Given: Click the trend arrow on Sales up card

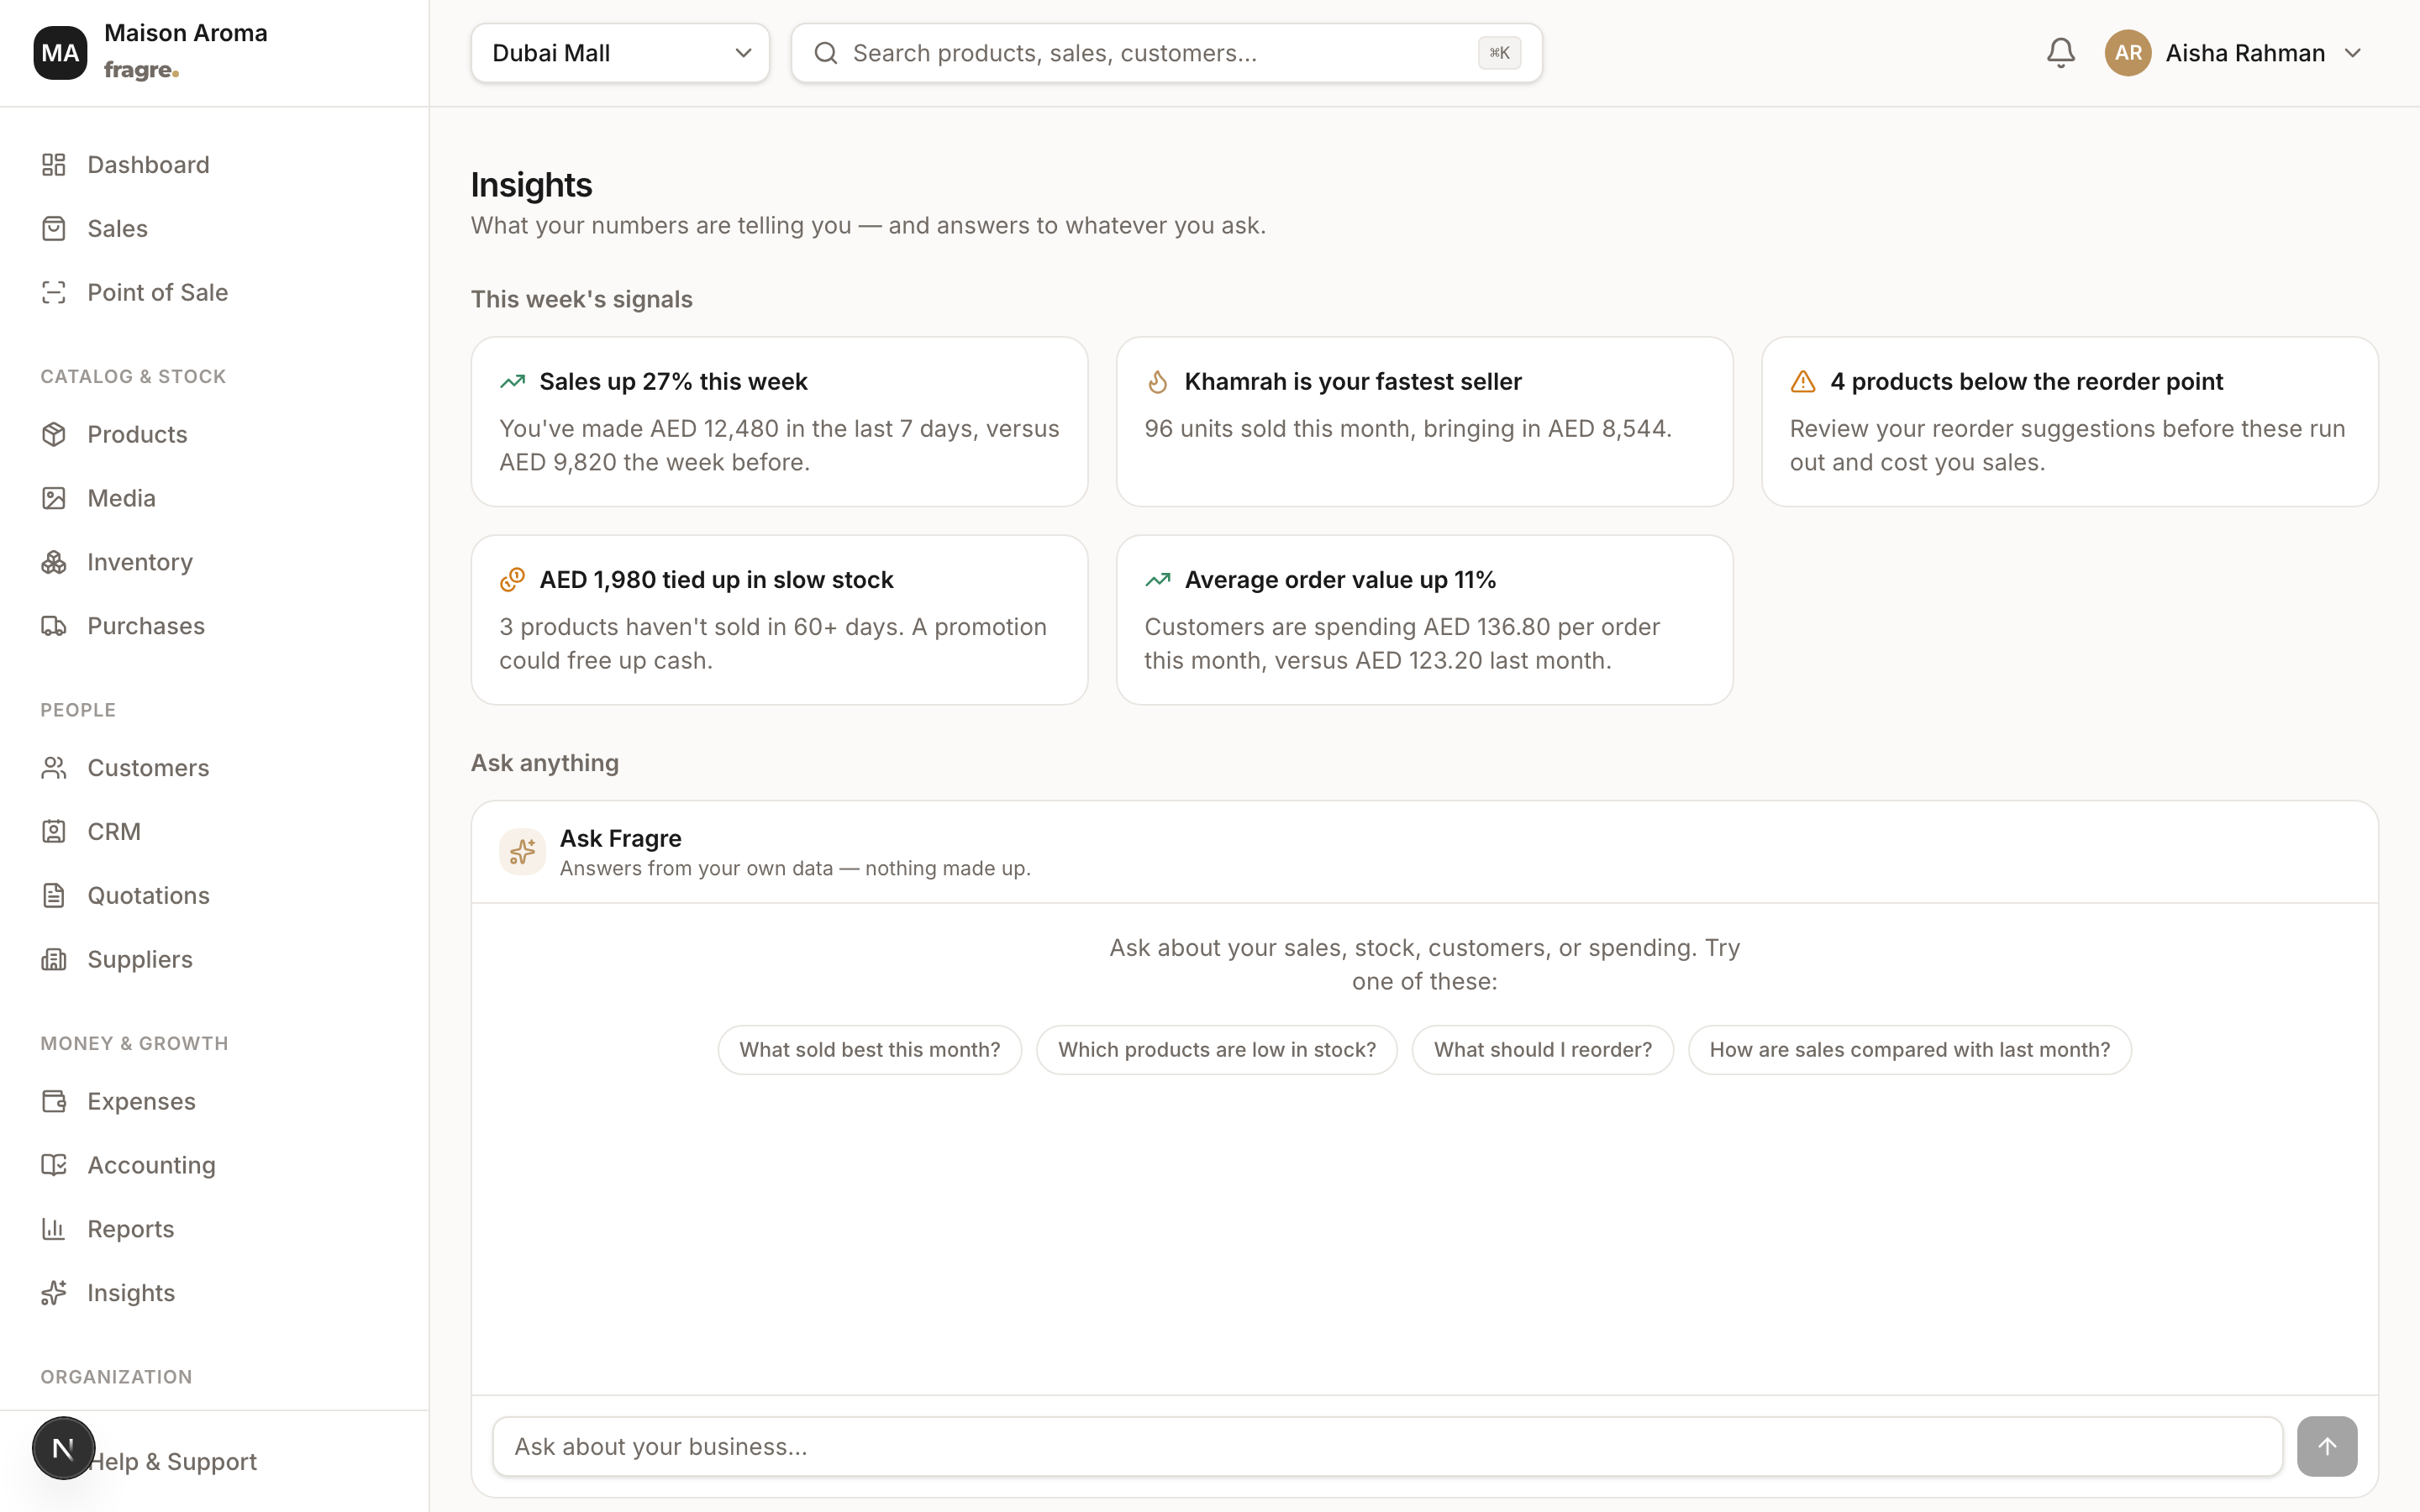Looking at the screenshot, I should [x=512, y=382].
